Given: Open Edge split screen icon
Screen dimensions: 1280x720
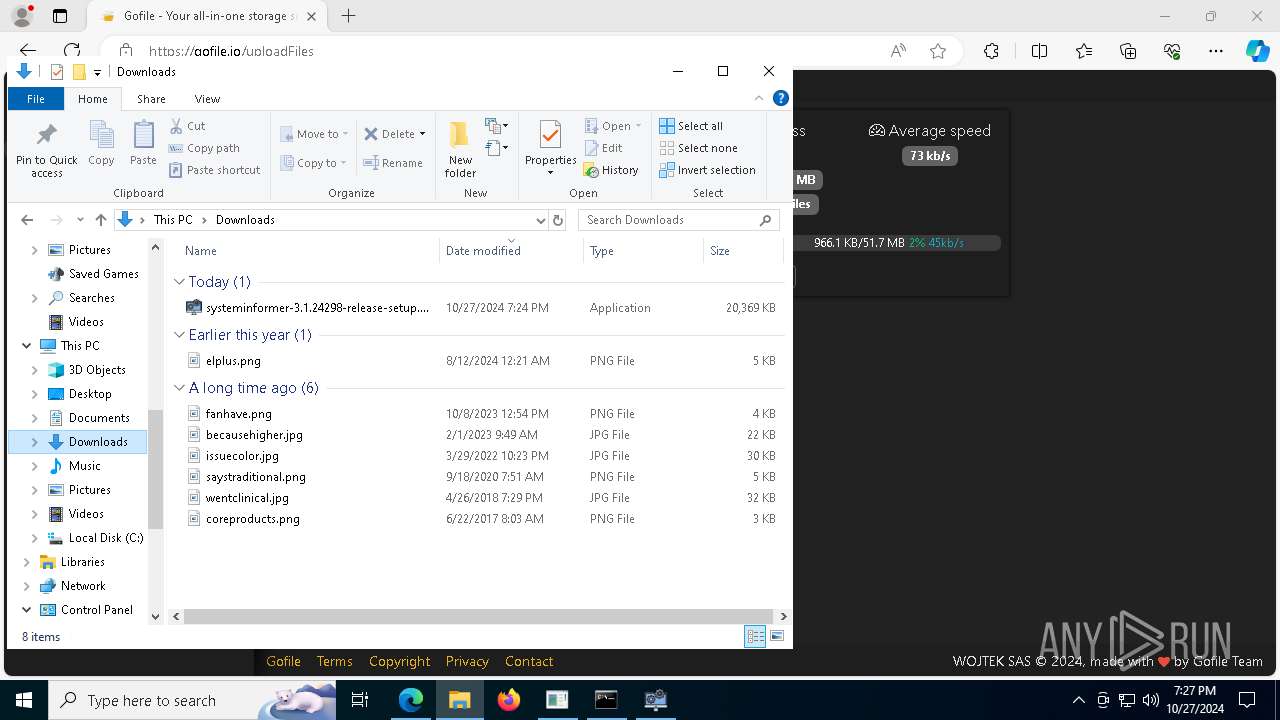Looking at the screenshot, I should pyautogui.click(x=1039, y=51).
